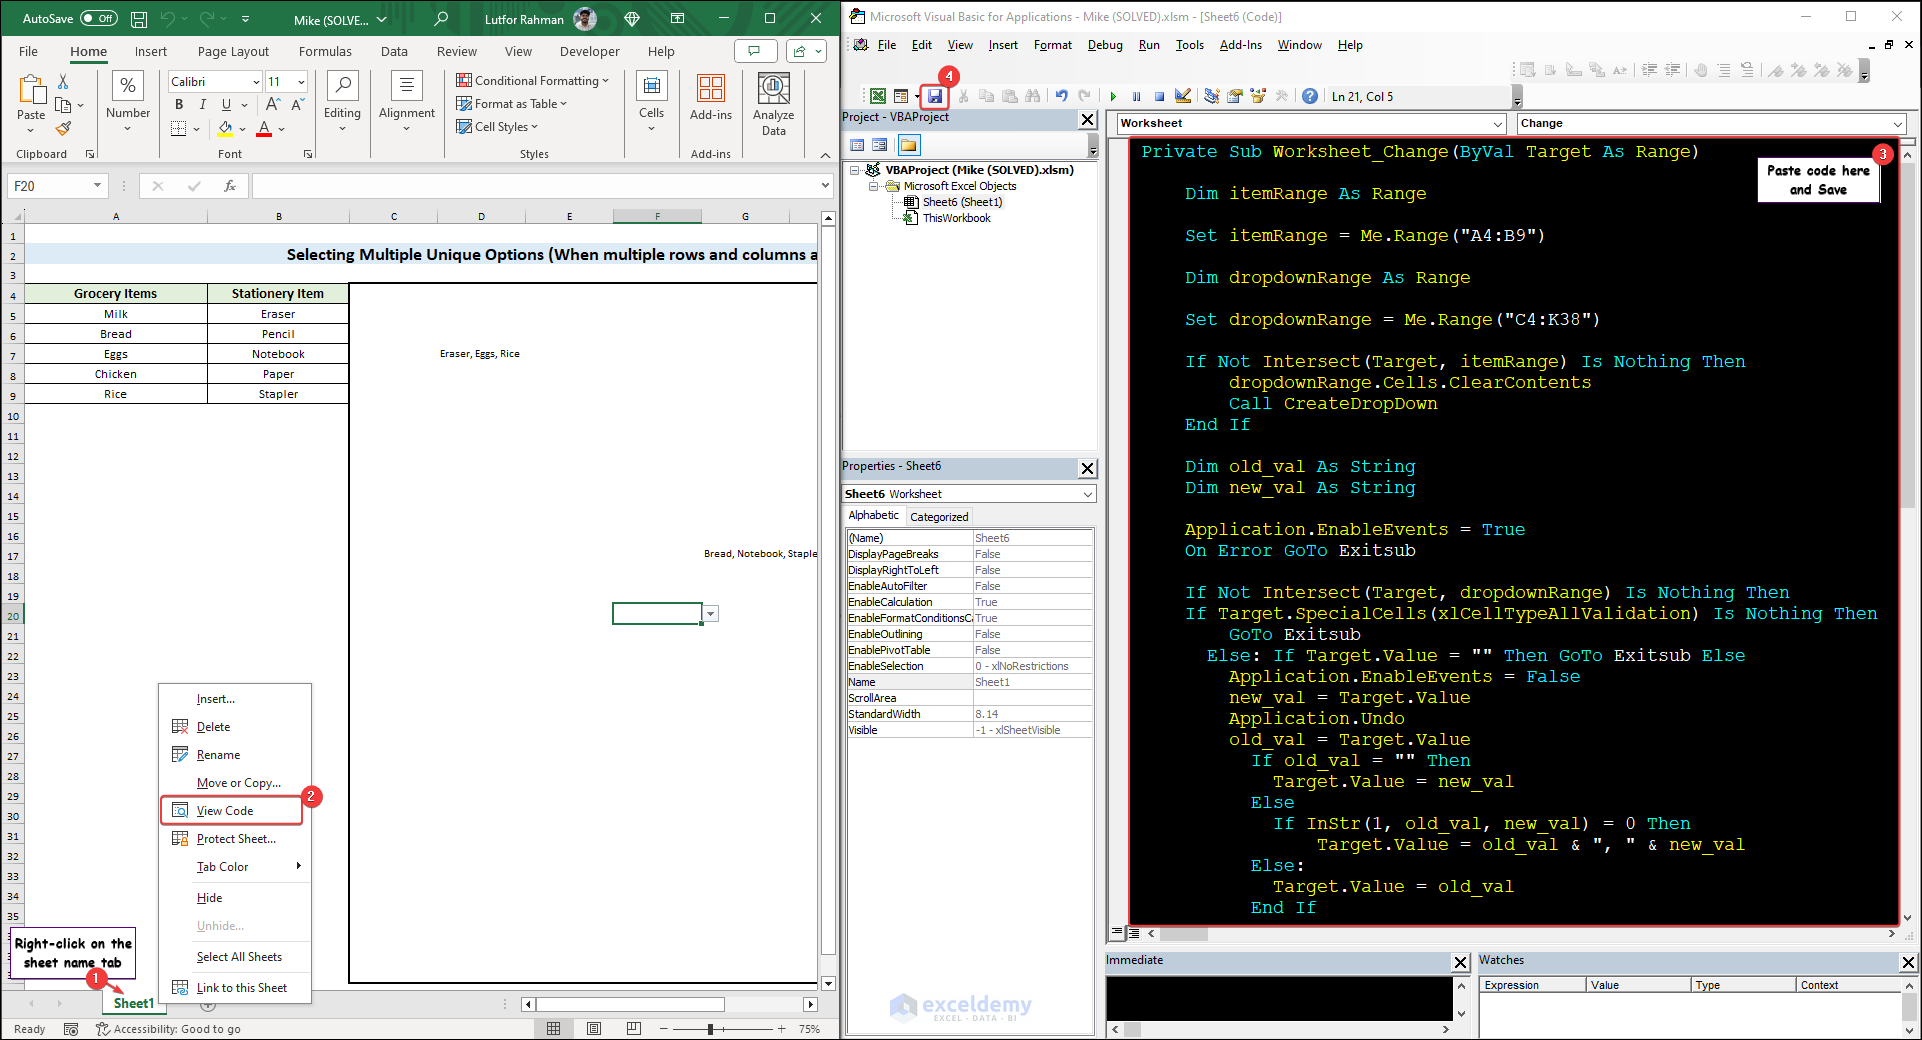Click the Format Painter brush icon
Image resolution: width=1922 pixels, height=1040 pixels.
[63, 129]
